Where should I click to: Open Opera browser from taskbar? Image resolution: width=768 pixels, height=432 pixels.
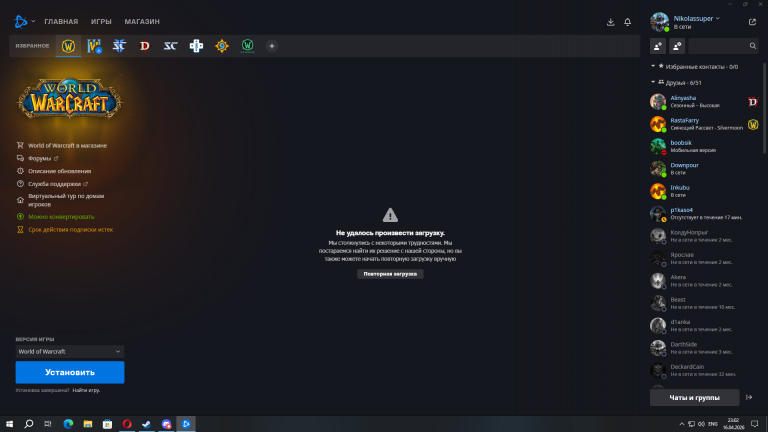pos(127,424)
